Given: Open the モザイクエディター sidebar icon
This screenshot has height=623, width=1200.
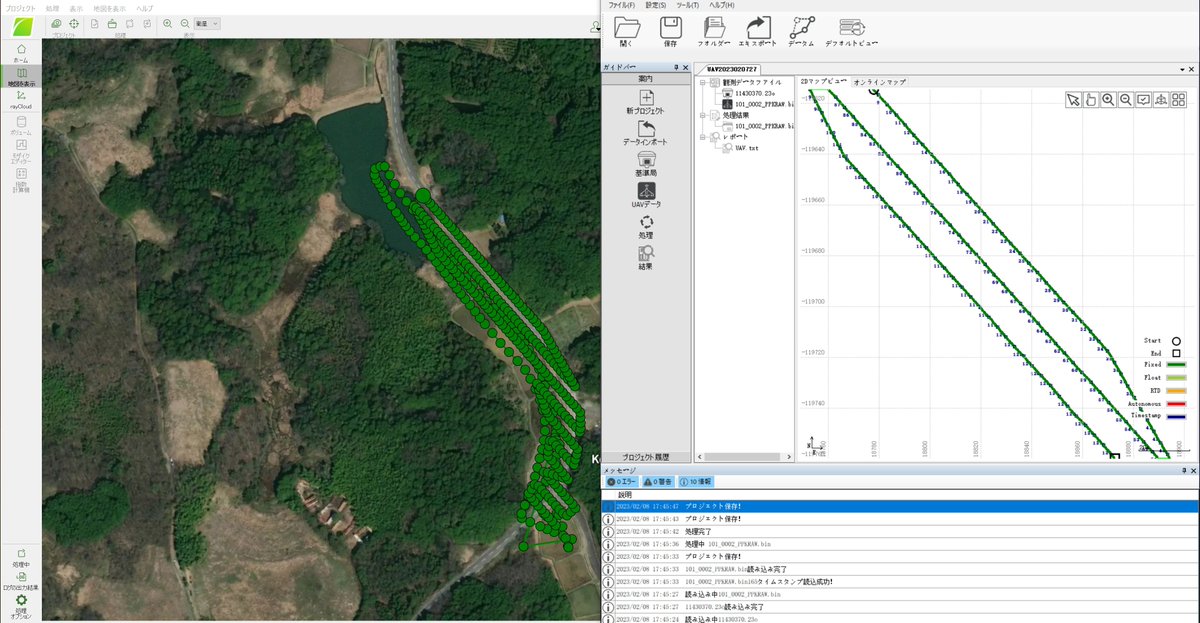Looking at the screenshot, I should (x=20, y=151).
